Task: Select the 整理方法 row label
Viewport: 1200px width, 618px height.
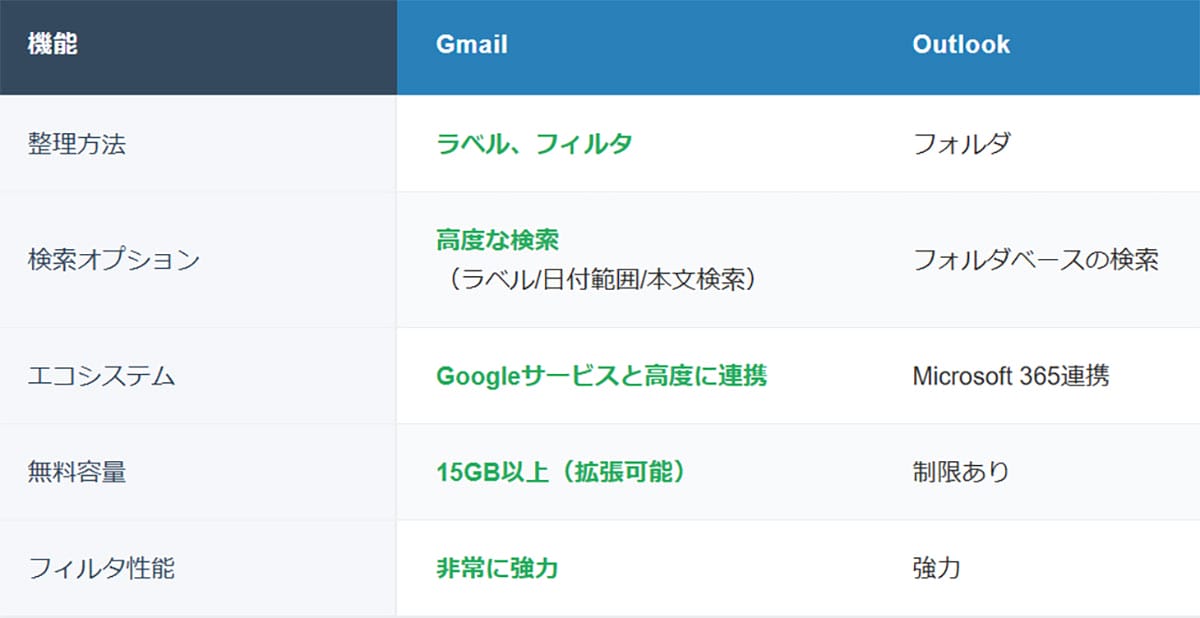Action: (x=77, y=144)
